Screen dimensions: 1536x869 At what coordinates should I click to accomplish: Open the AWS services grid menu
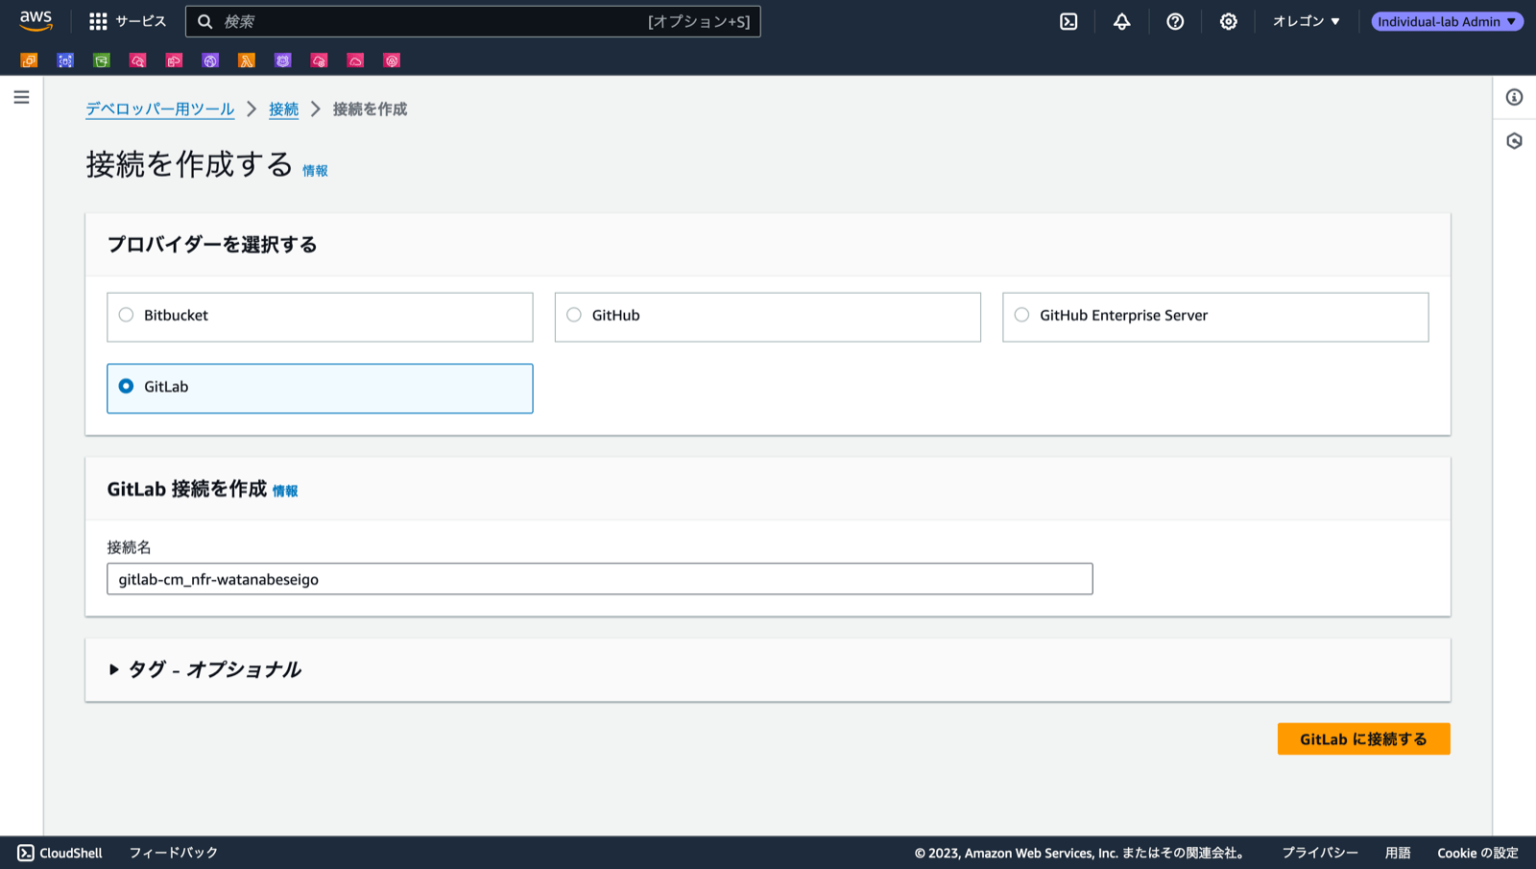tap(97, 20)
